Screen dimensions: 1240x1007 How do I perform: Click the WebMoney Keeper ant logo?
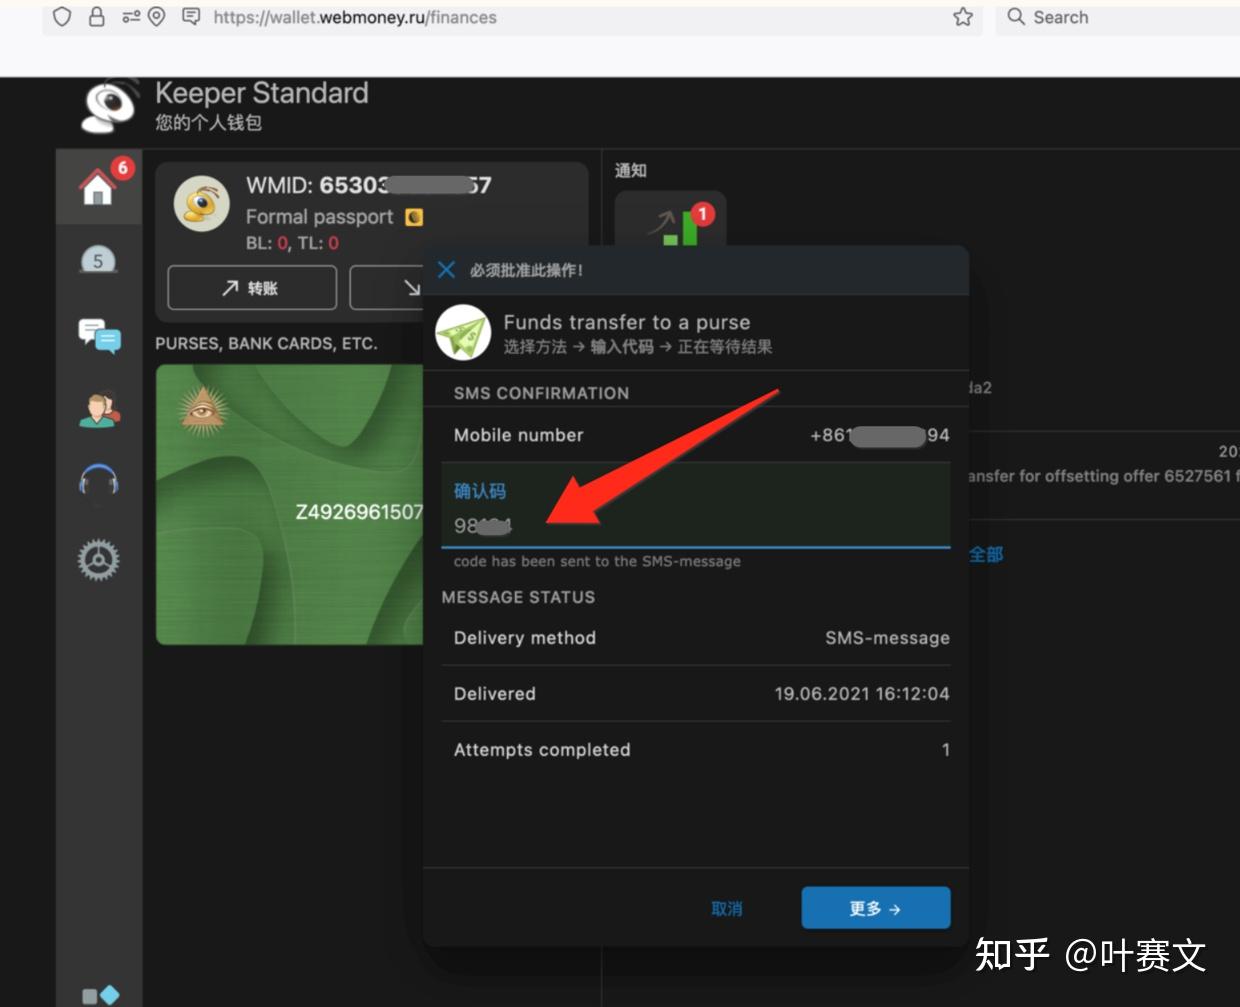pyautogui.click(x=109, y=106)
